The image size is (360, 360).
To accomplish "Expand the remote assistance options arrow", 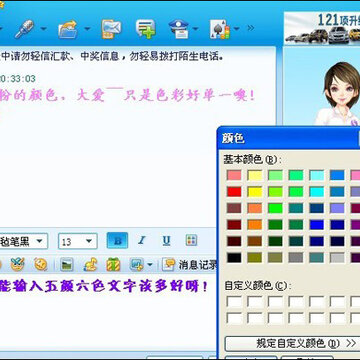I will click(x=195, y=29).
